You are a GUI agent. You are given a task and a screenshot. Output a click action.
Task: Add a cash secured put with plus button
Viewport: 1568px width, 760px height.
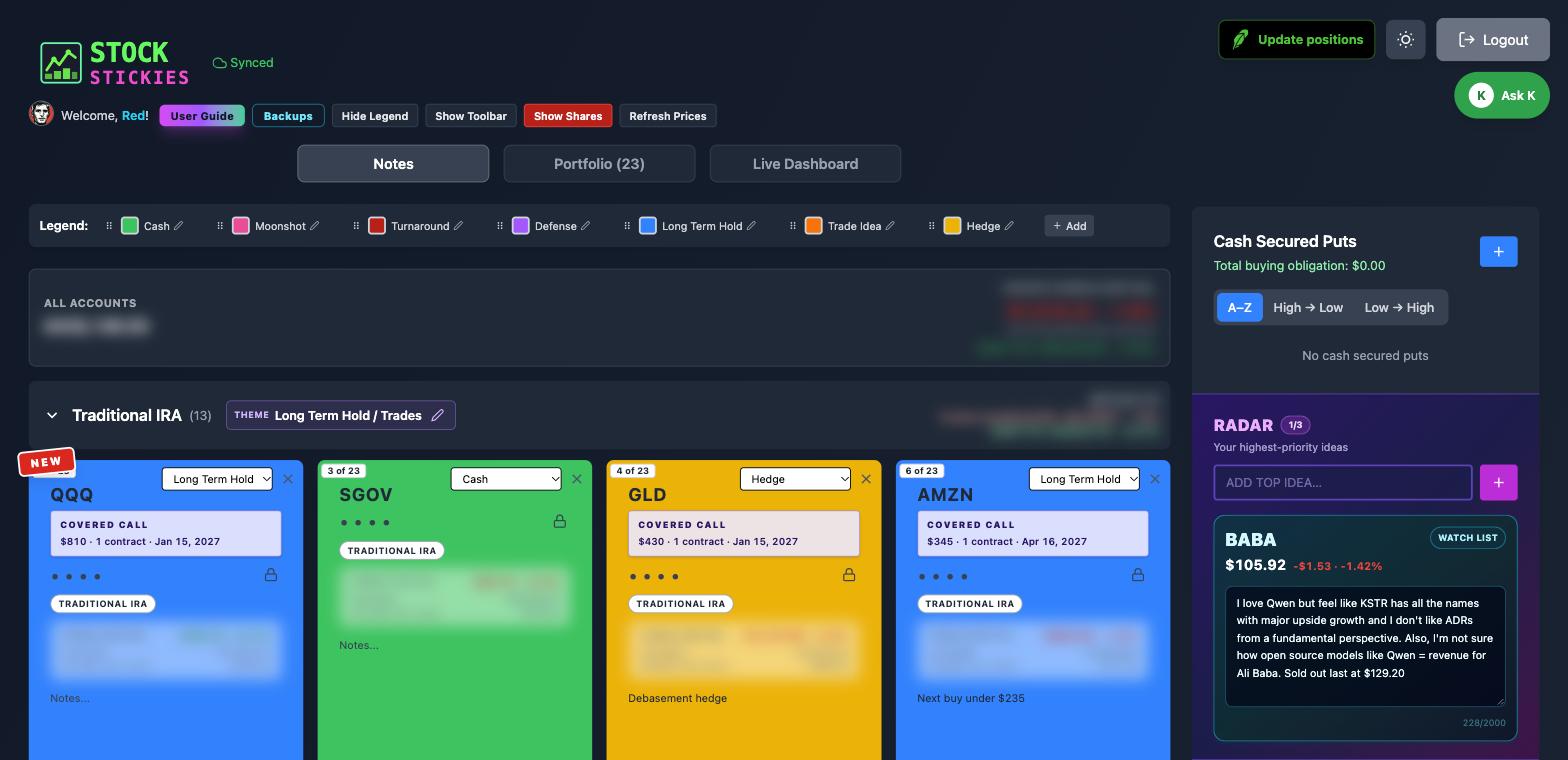(x=1498, y=252)
